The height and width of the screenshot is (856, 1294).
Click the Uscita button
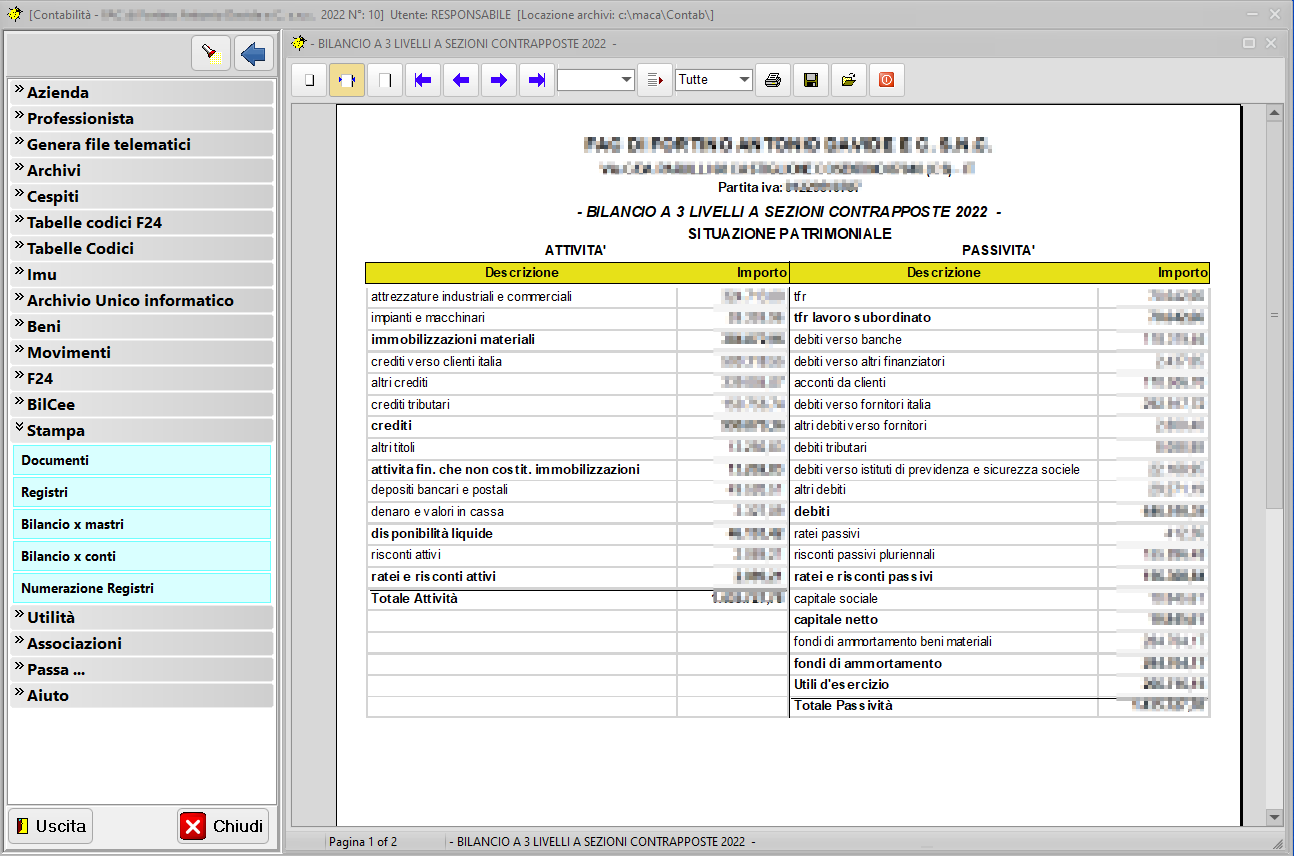[51, 826]
